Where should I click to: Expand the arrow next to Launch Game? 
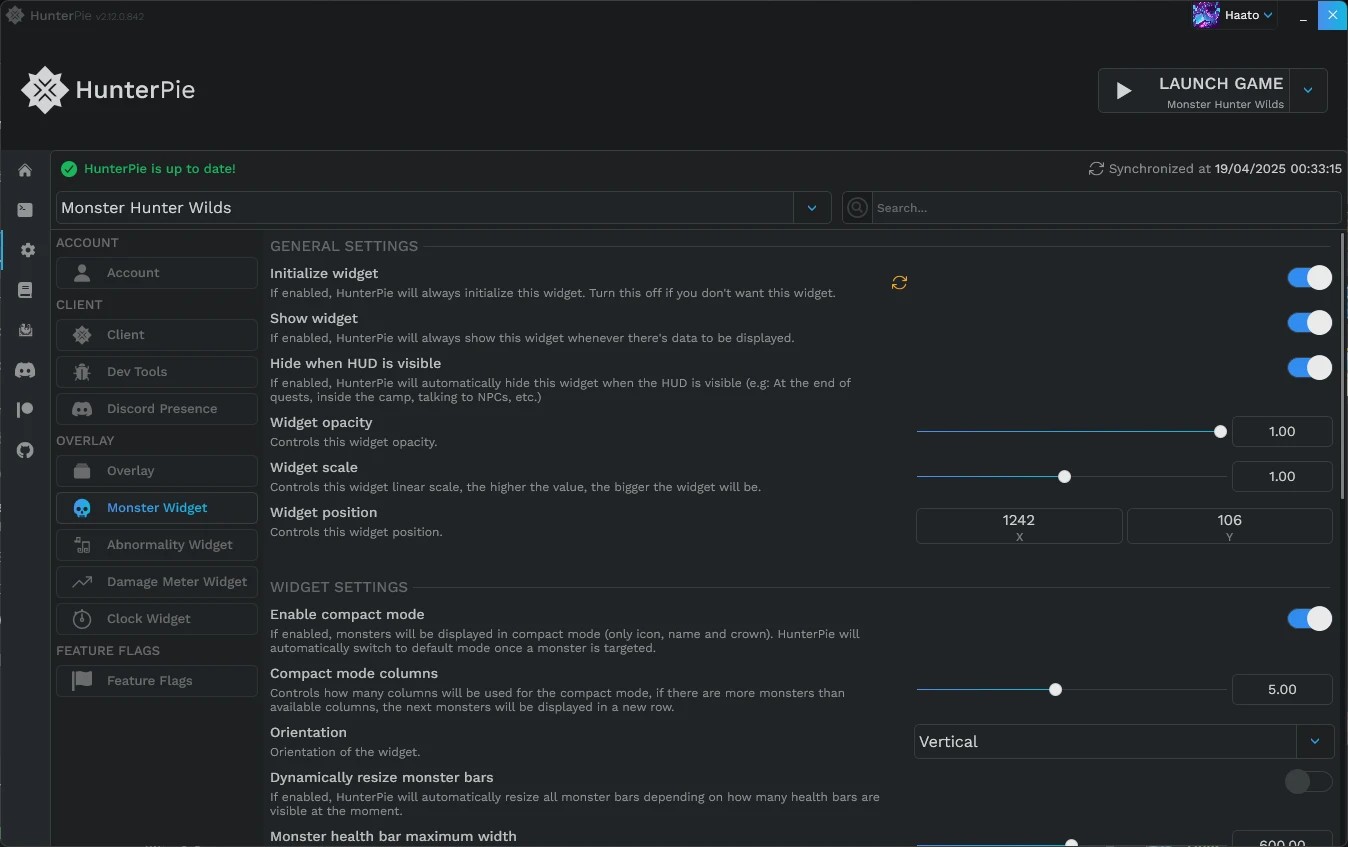click(1308, 91)
